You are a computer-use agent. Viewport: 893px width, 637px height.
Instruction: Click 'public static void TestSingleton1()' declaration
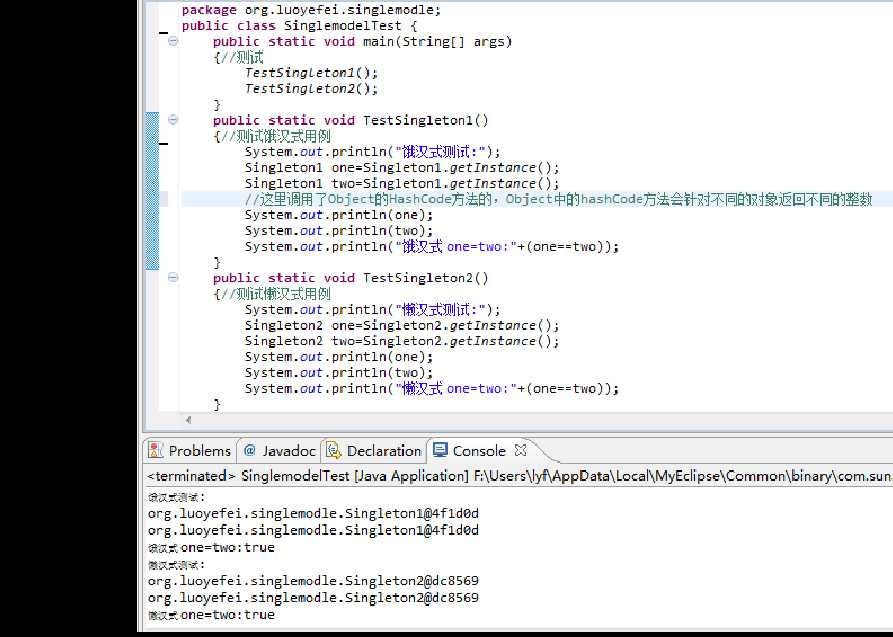351,120
